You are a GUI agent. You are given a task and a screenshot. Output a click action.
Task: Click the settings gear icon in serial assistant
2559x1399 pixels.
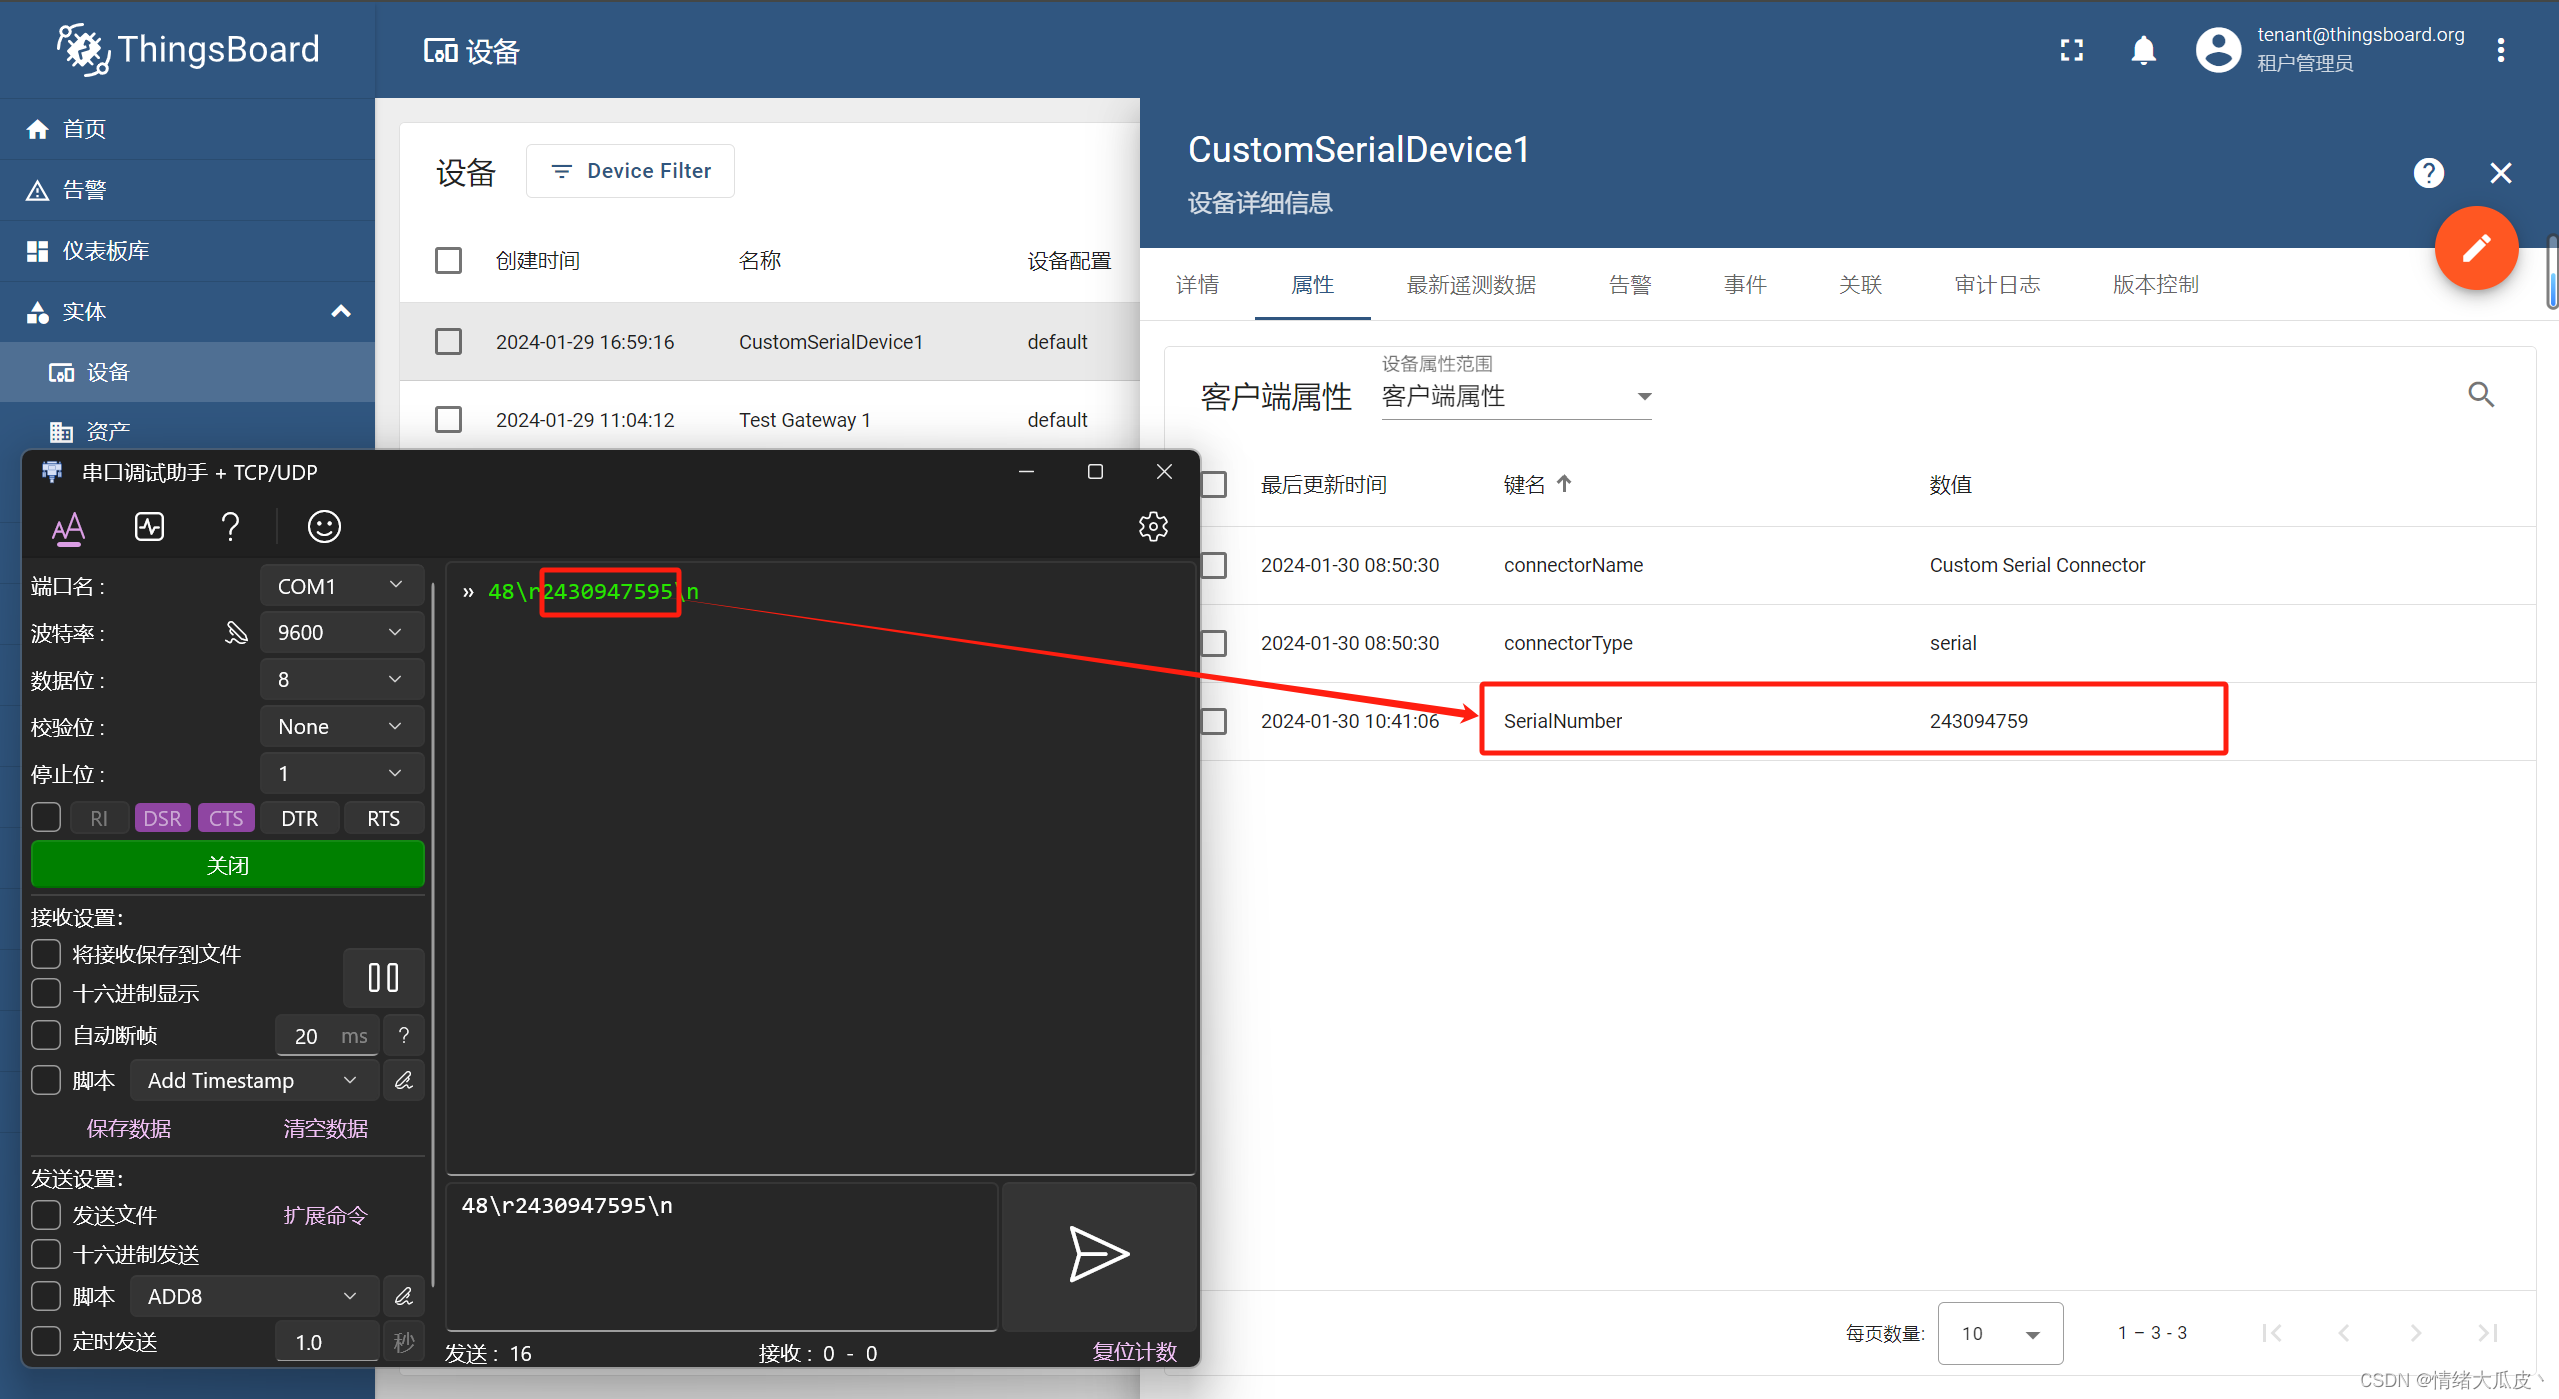pos(1154,527)
